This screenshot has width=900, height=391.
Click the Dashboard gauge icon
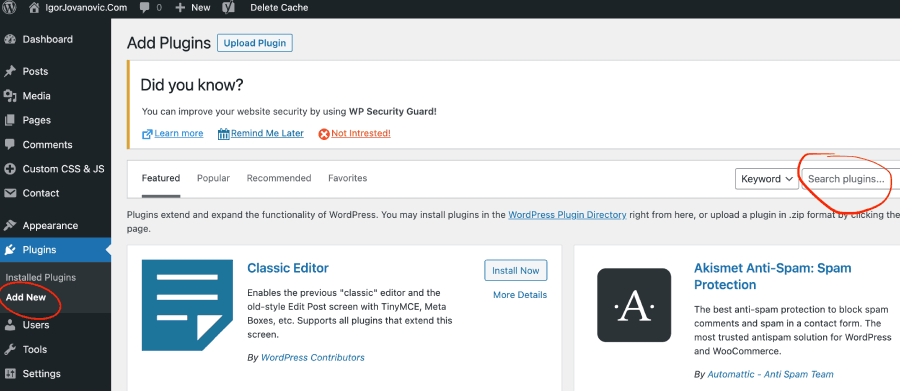tap(10, 40)
